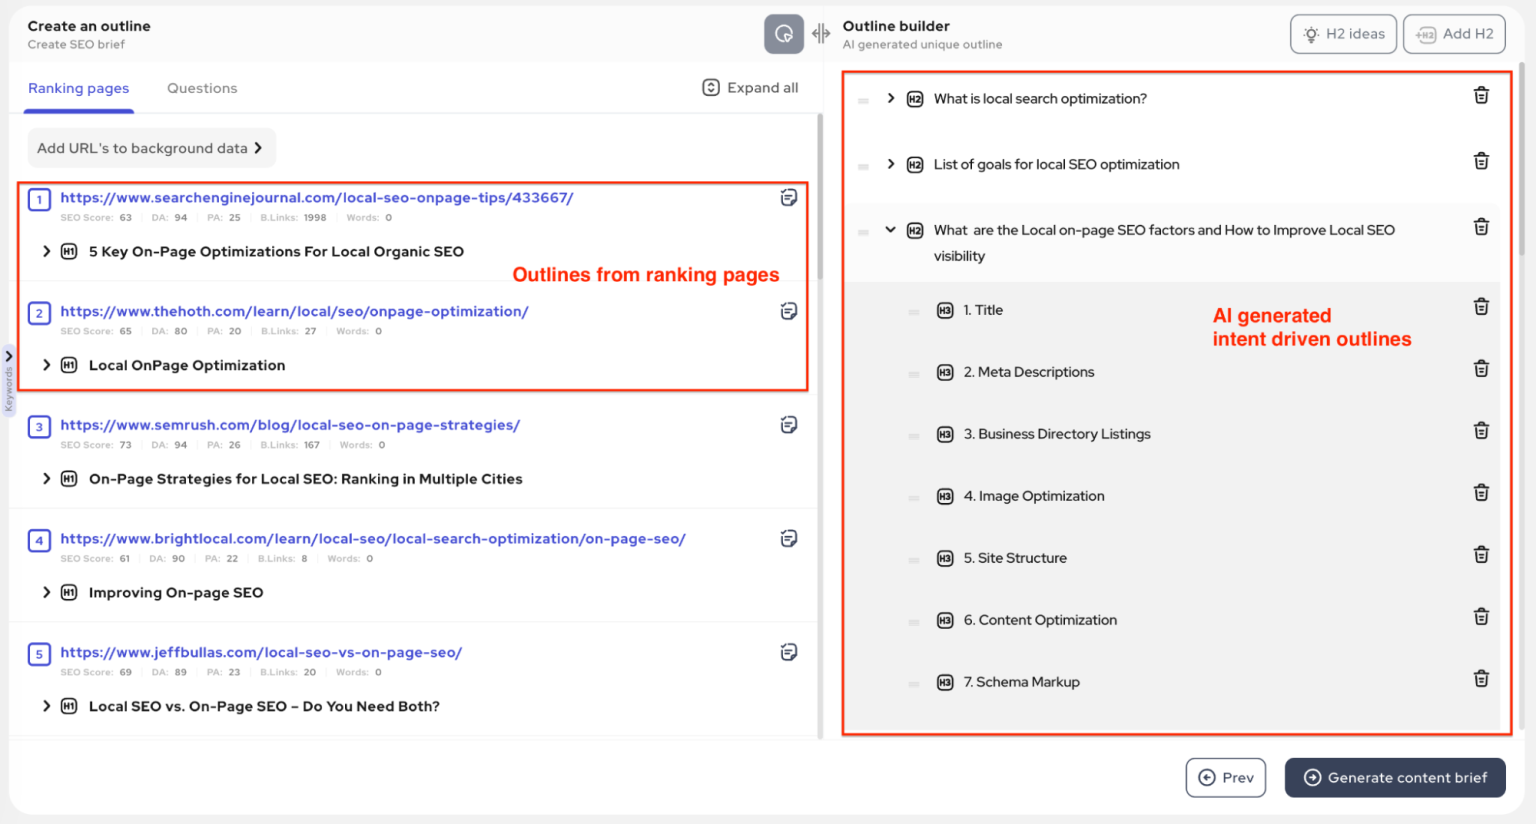
Task: Expand 5 Key On-Page Optimizations heading
Action: click(46, 251)
